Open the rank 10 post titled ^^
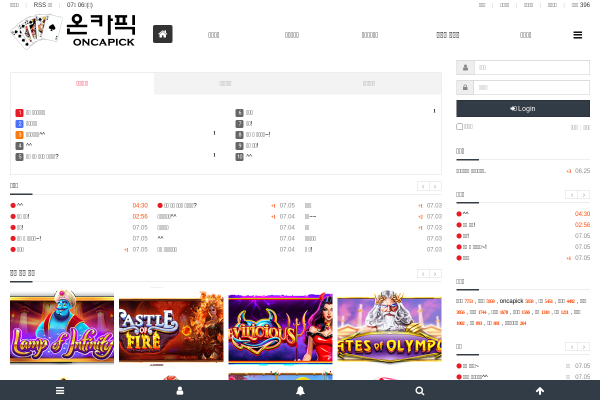Viewport: 600px width, 400px height. click(249, 156)
